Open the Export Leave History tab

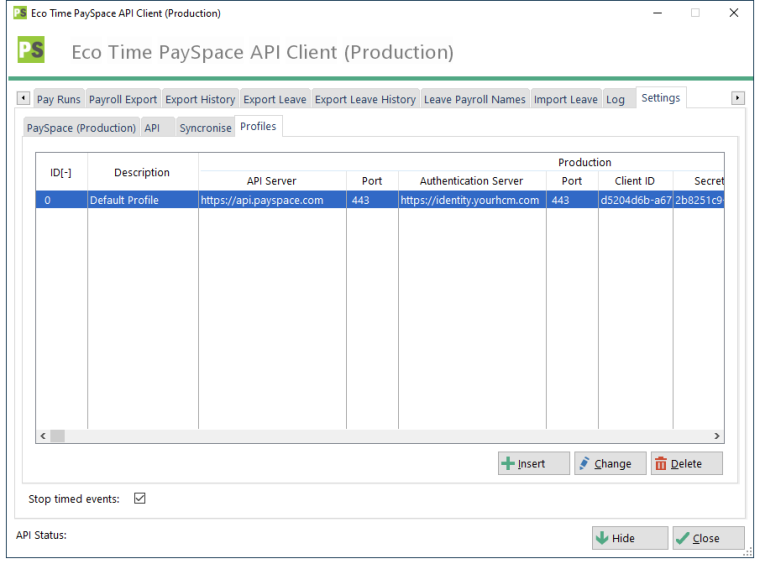pyautogui.click(x=365, y=99)
